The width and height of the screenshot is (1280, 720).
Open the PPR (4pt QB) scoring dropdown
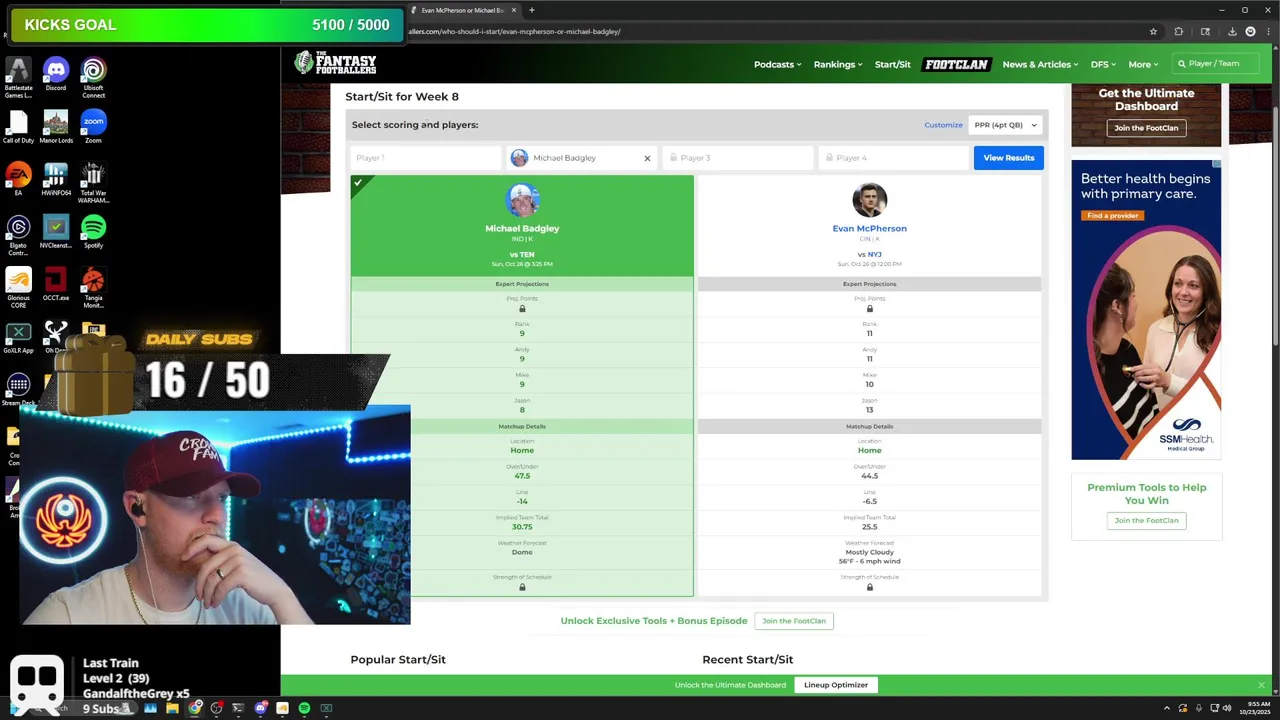pyautogui.click(x=1005, y=125)
